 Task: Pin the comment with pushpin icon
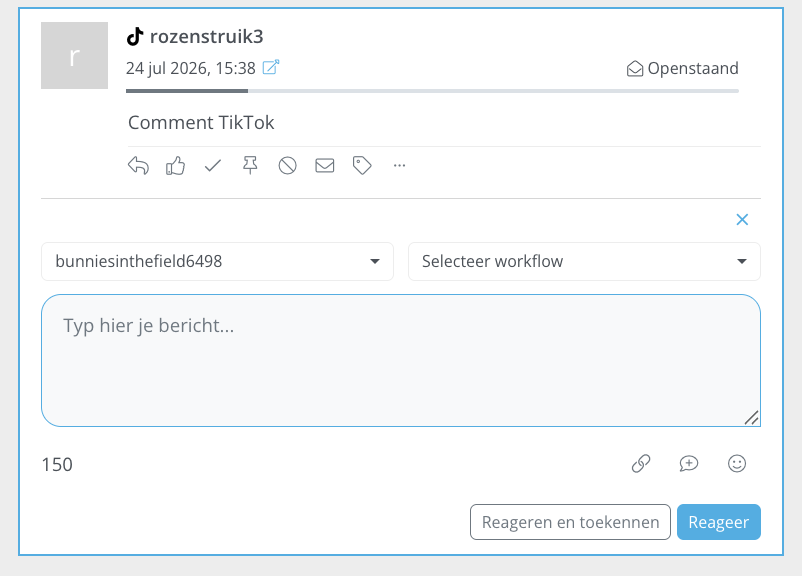250,166
